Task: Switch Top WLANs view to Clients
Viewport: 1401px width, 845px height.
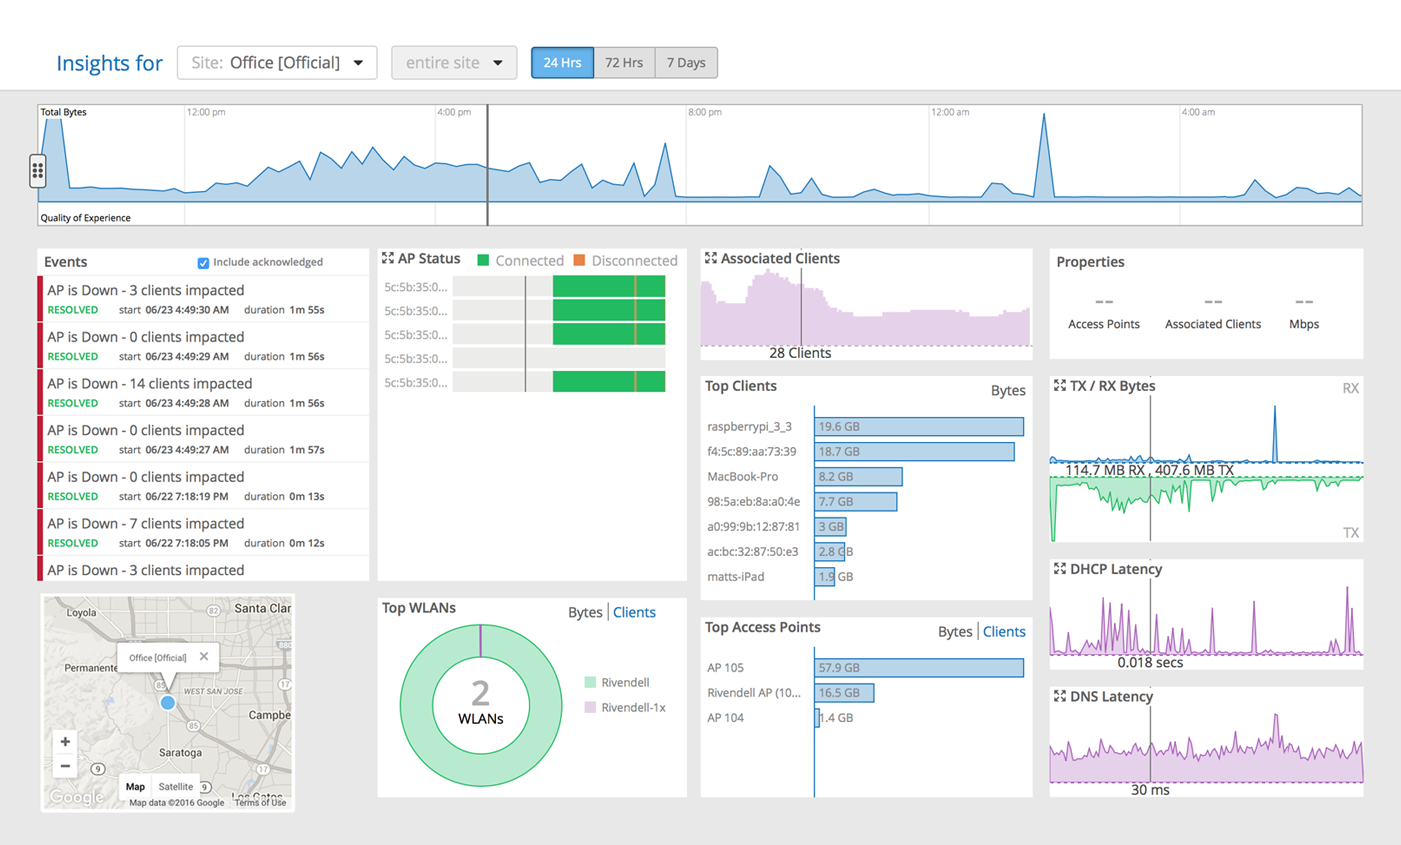Action: pyautogui.click(x=634, y=612)
